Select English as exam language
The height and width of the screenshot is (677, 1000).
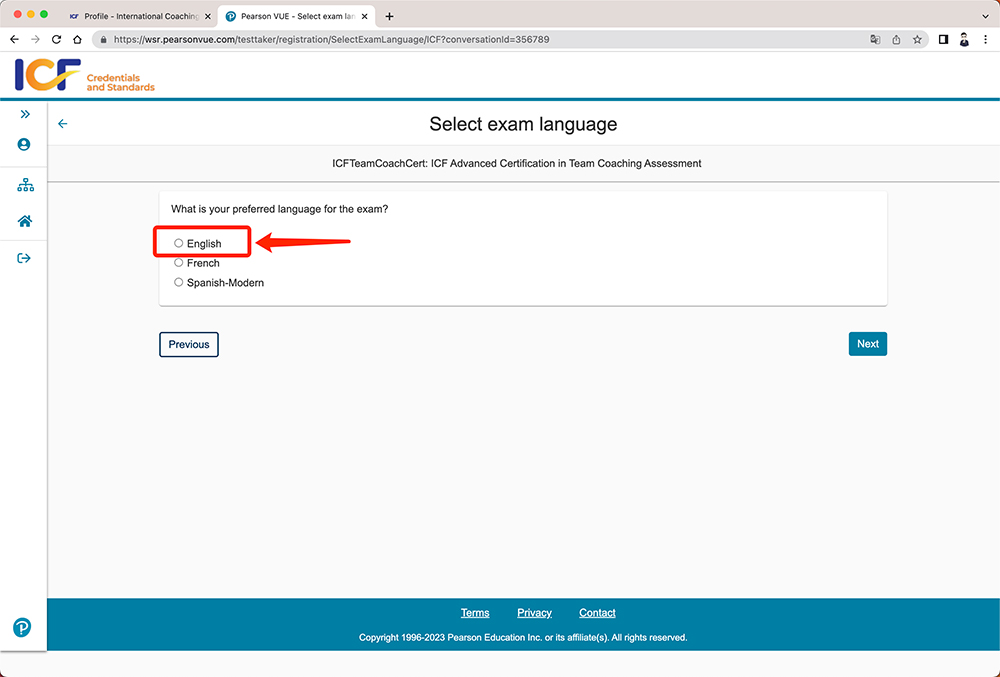179,243
